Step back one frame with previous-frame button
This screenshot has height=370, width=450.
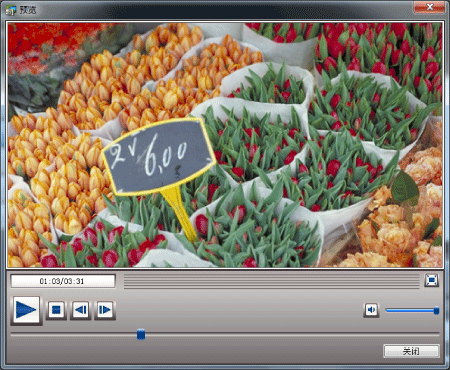80,310
